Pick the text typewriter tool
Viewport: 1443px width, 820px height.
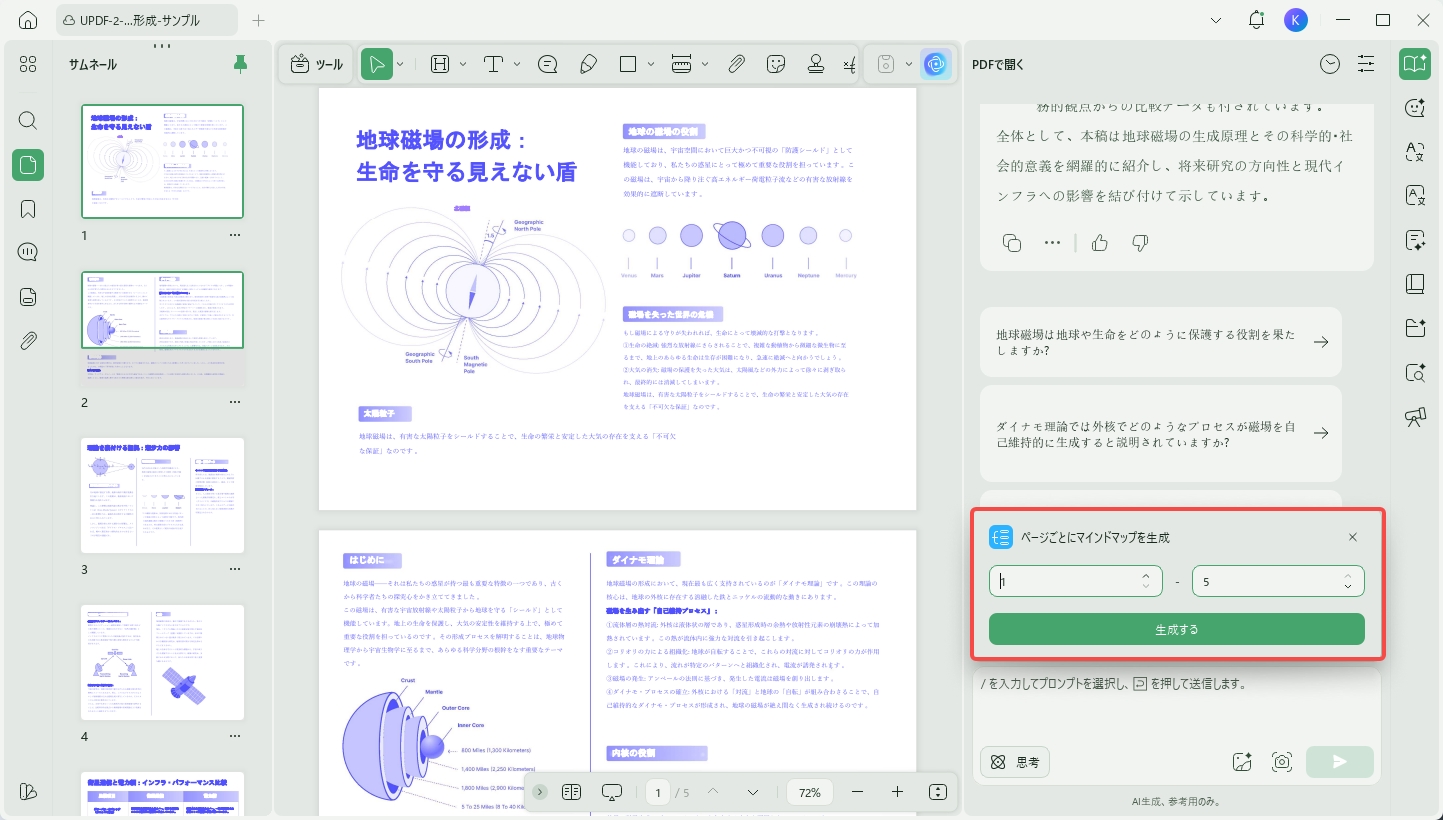tap(493, 64)
